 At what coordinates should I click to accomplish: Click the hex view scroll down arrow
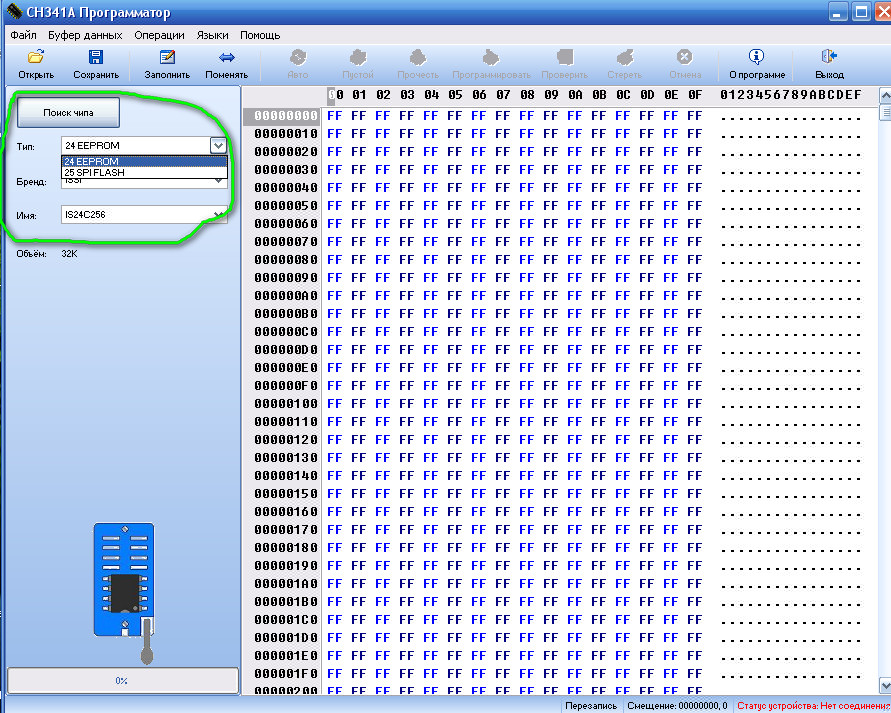point(885,684)
